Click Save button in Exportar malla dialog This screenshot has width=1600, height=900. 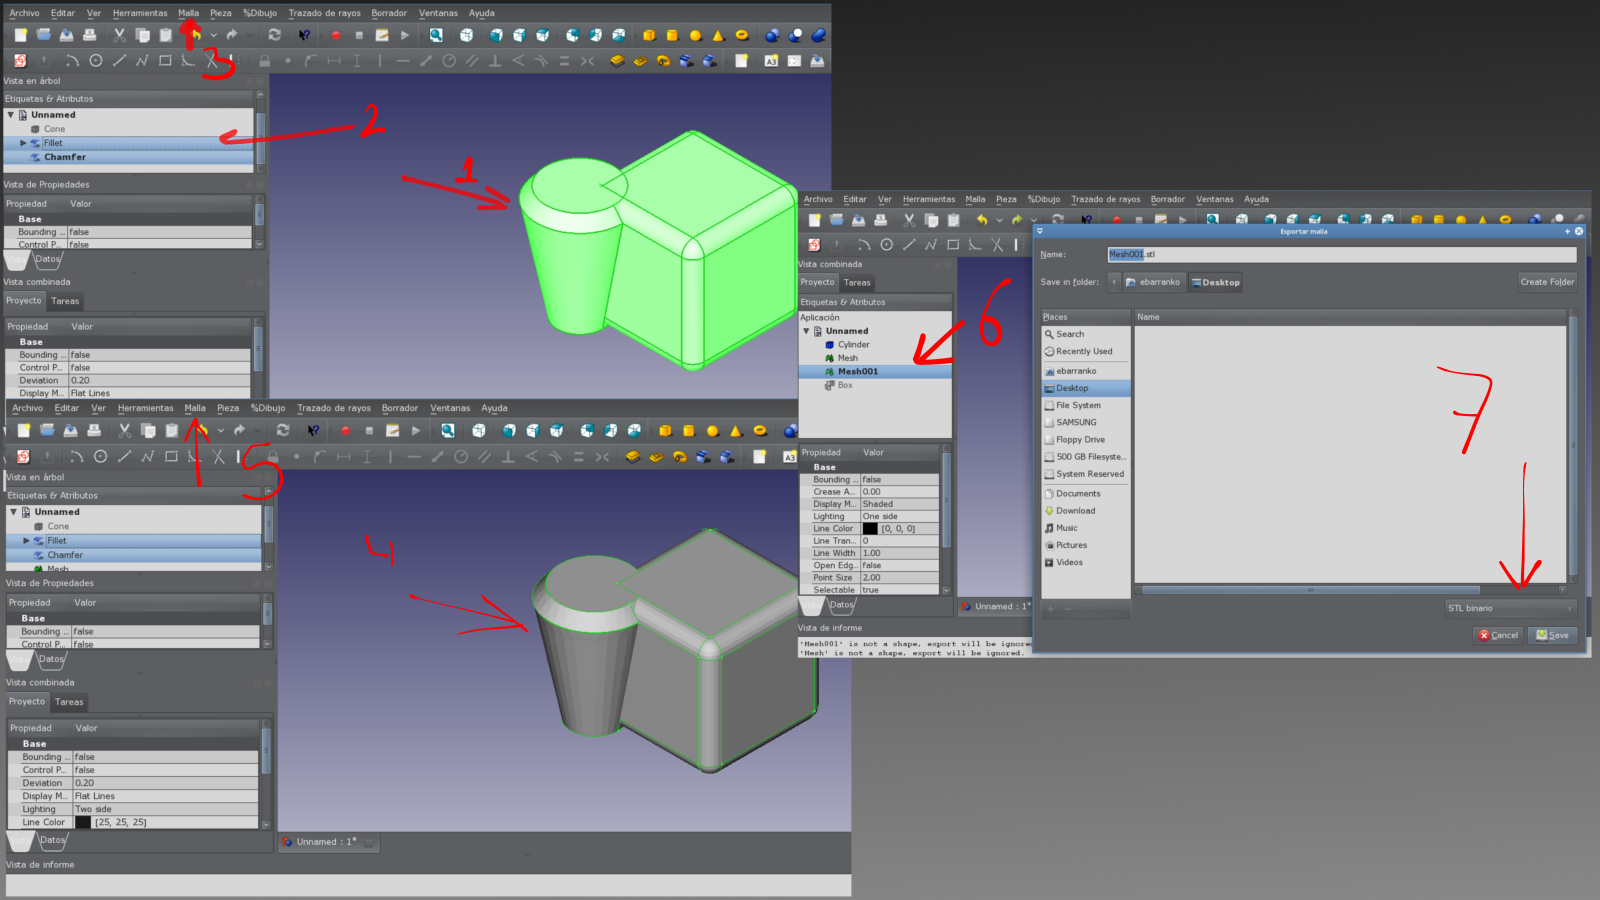click(1553, 635)
